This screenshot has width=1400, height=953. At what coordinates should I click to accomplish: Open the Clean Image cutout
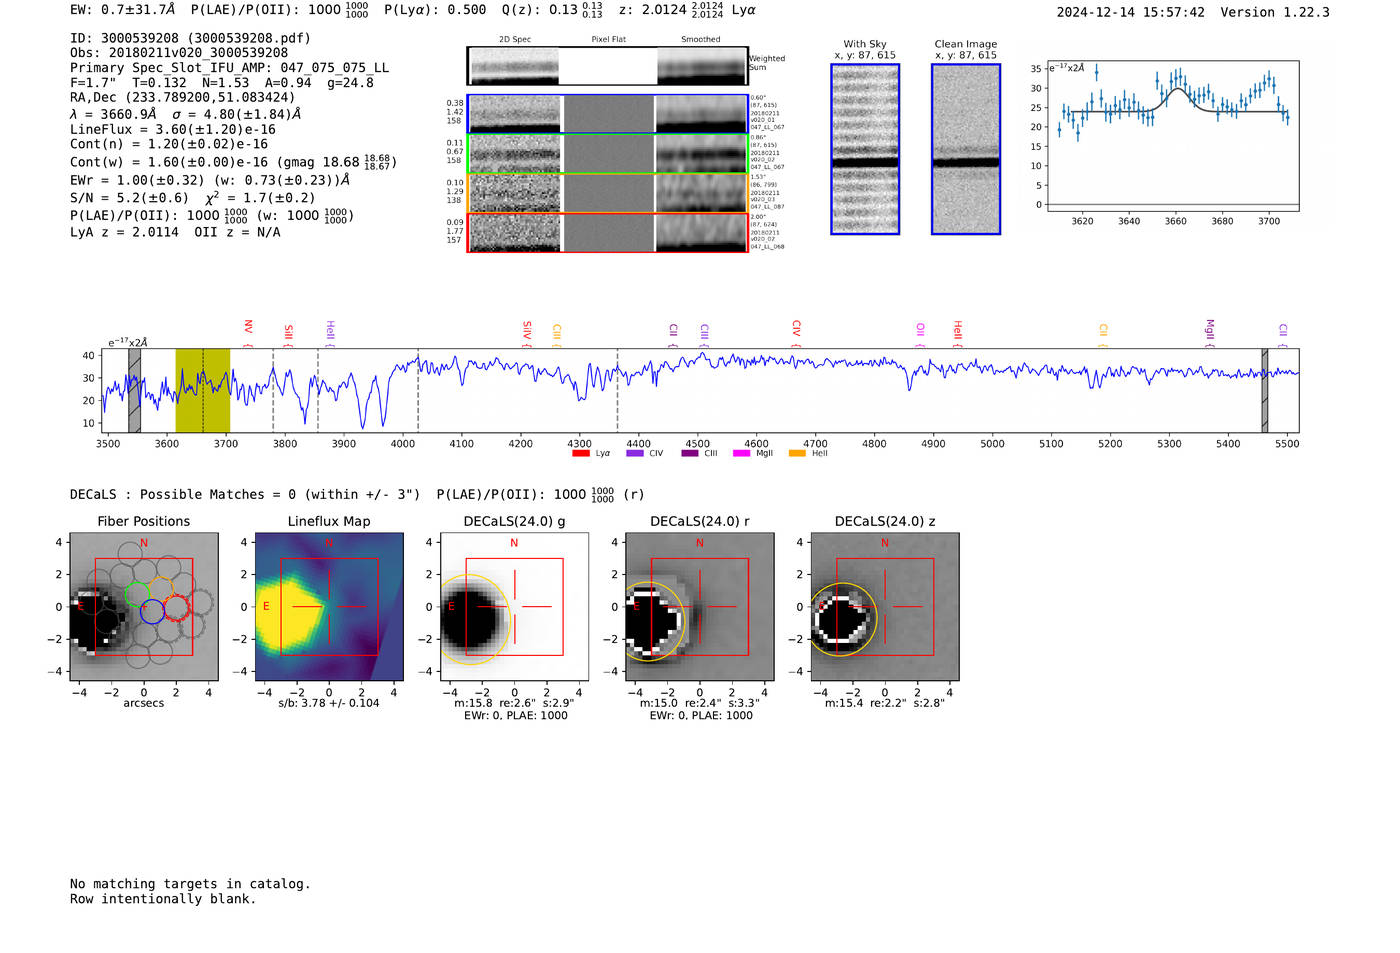coord(966,149)
